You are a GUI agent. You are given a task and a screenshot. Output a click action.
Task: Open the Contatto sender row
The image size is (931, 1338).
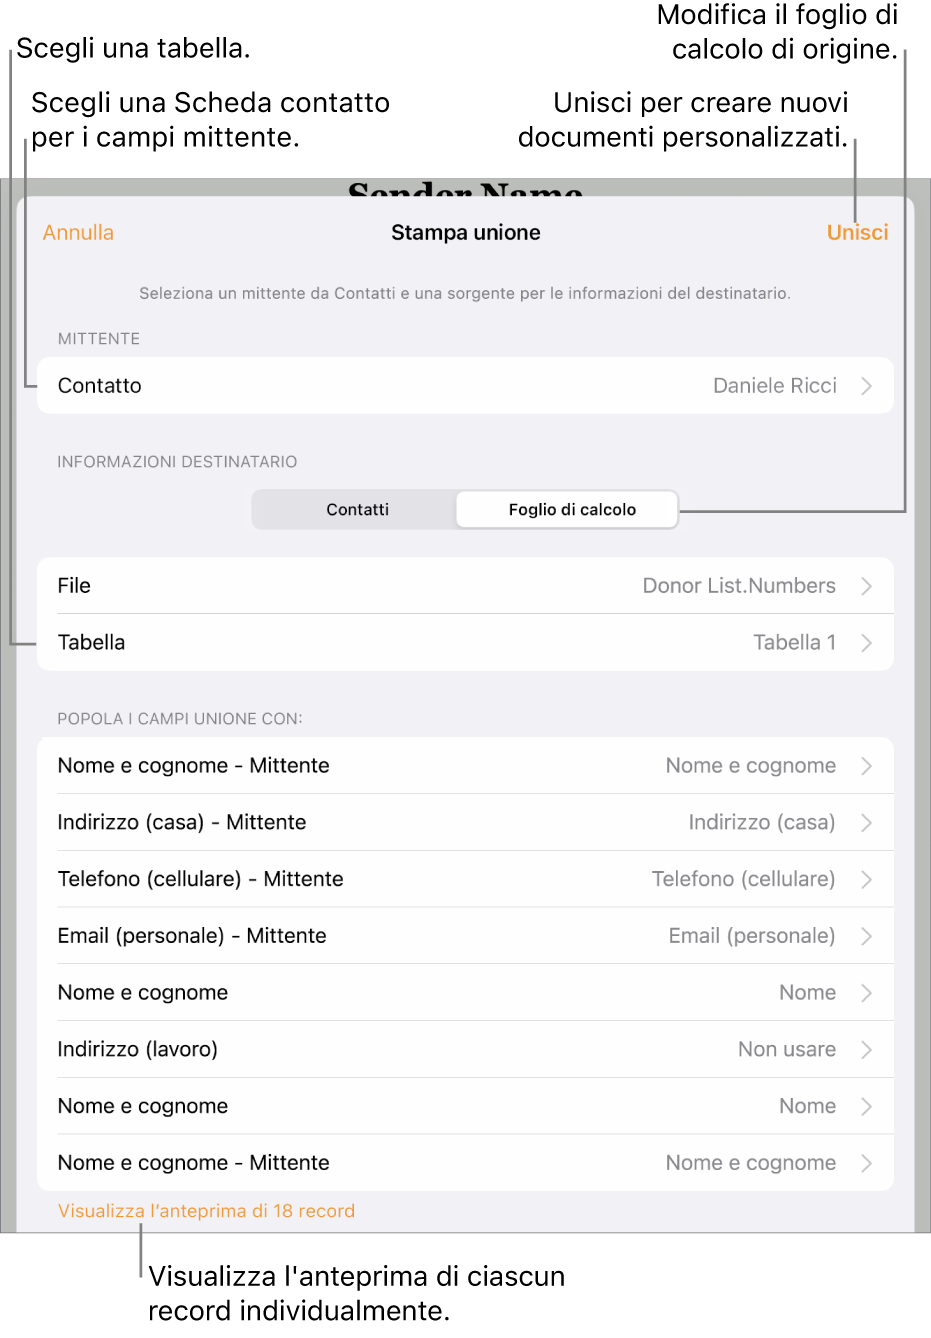465,386
